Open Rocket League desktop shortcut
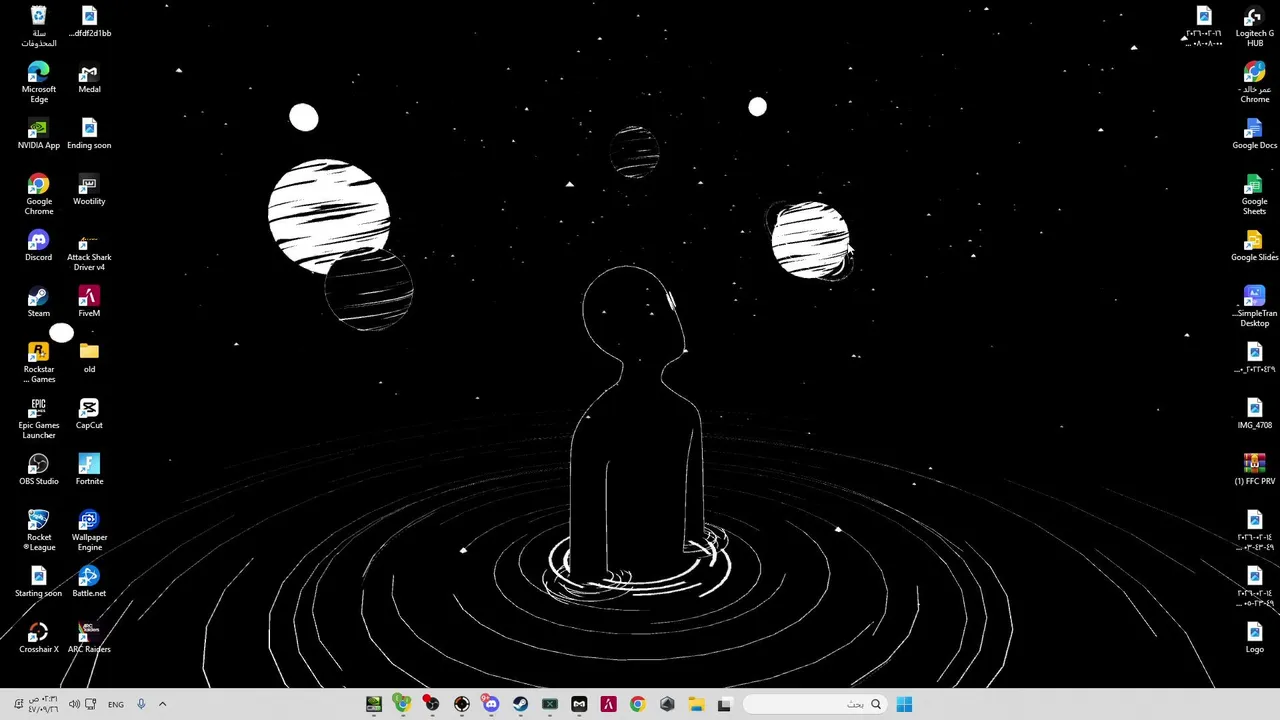 38,530
